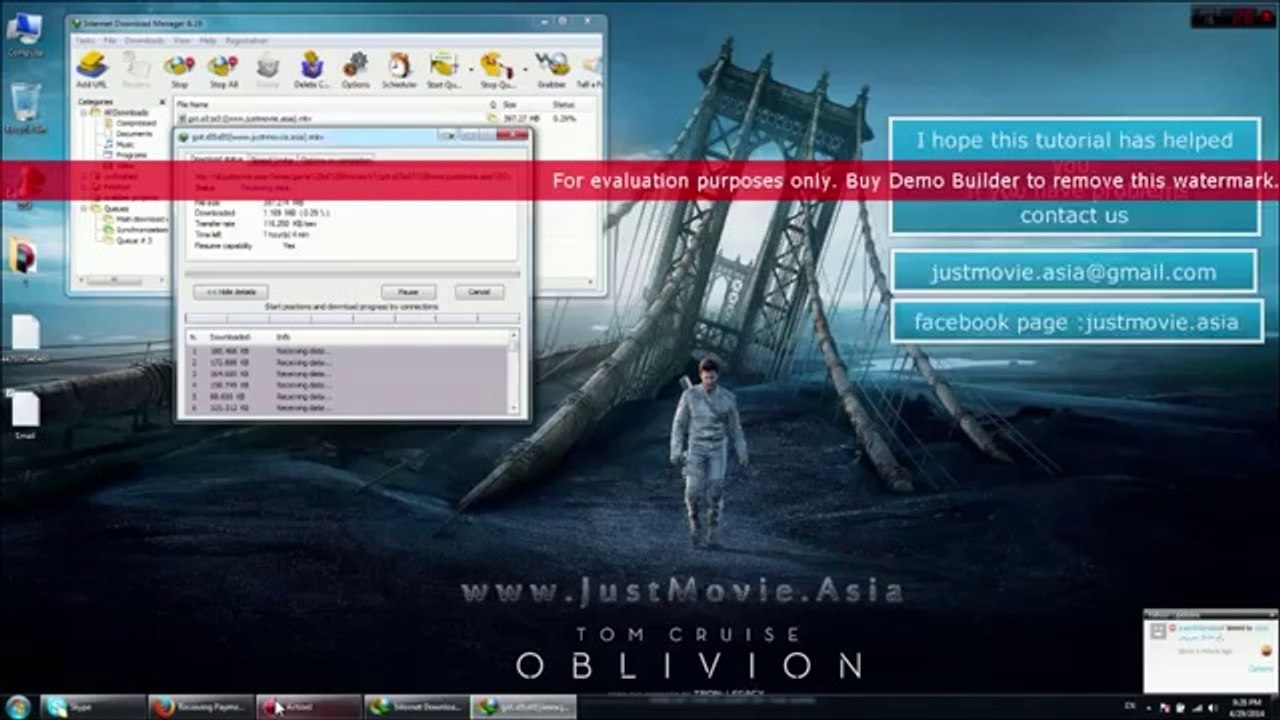This screenshot has height=720, width=1280.
Task: Click the greyed-out Delete toolbar icon
Action: [x=267, y=71]
